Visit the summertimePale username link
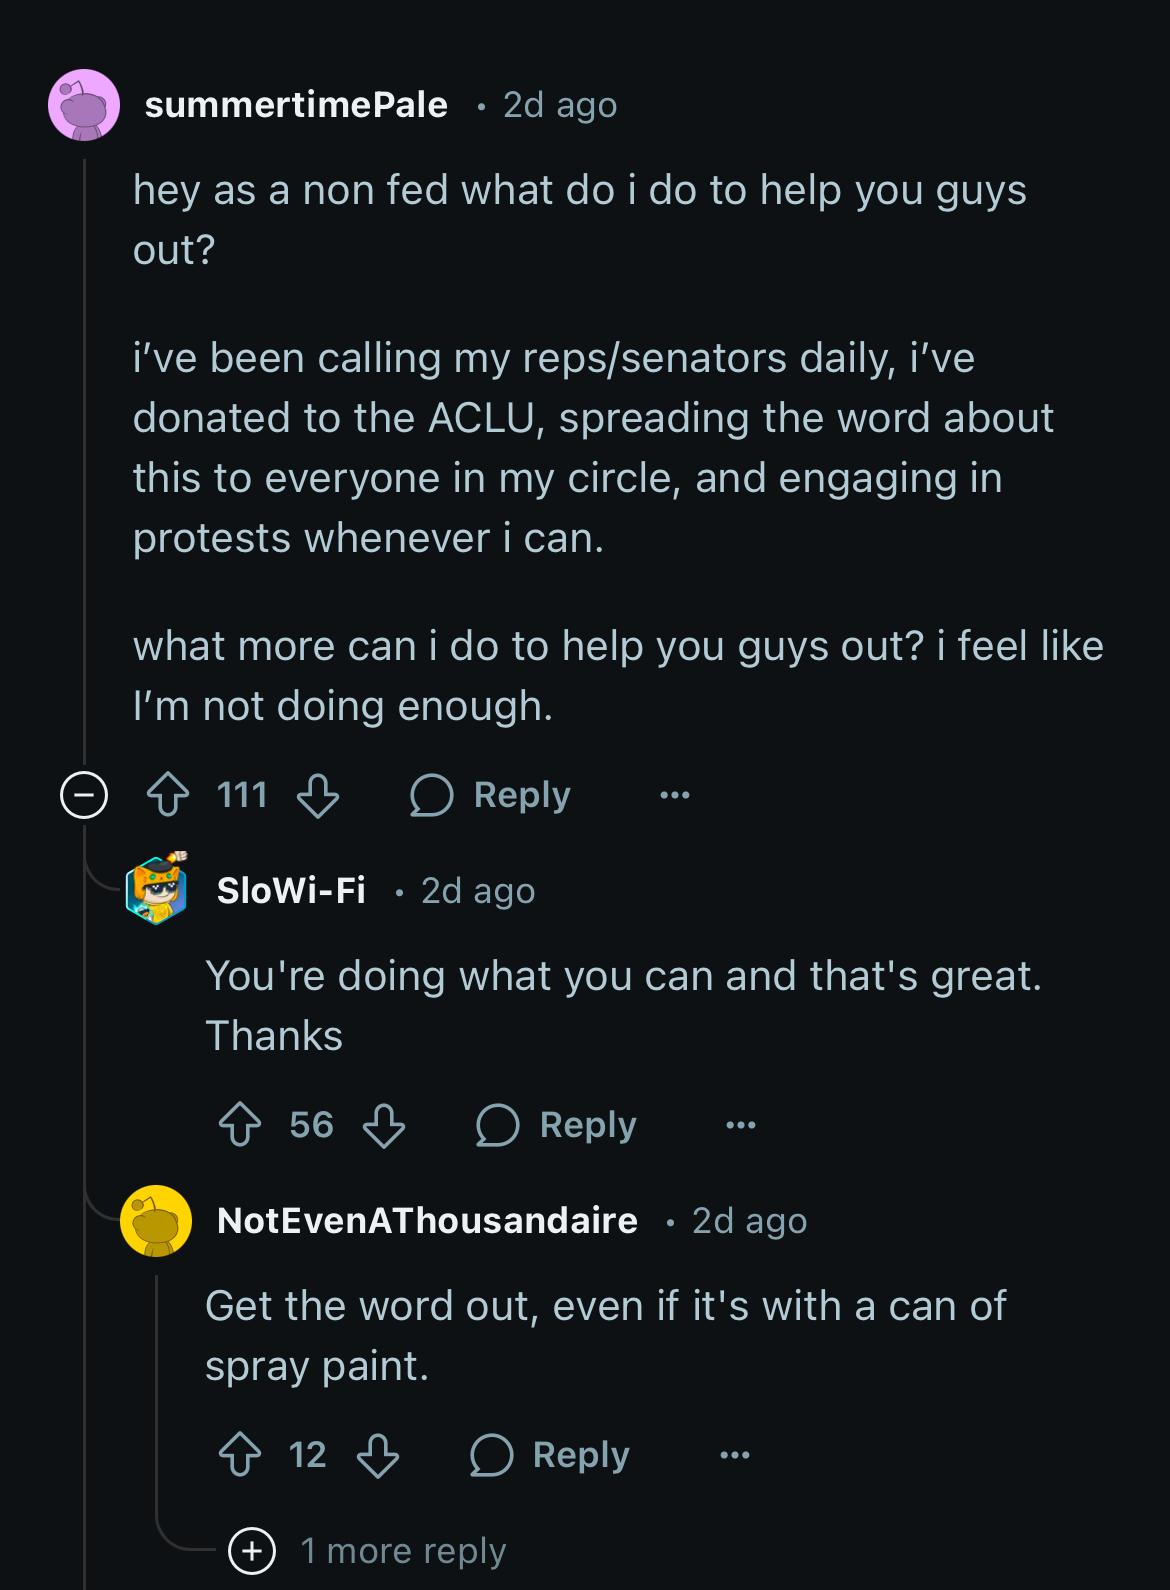 [x=296, y=105]
